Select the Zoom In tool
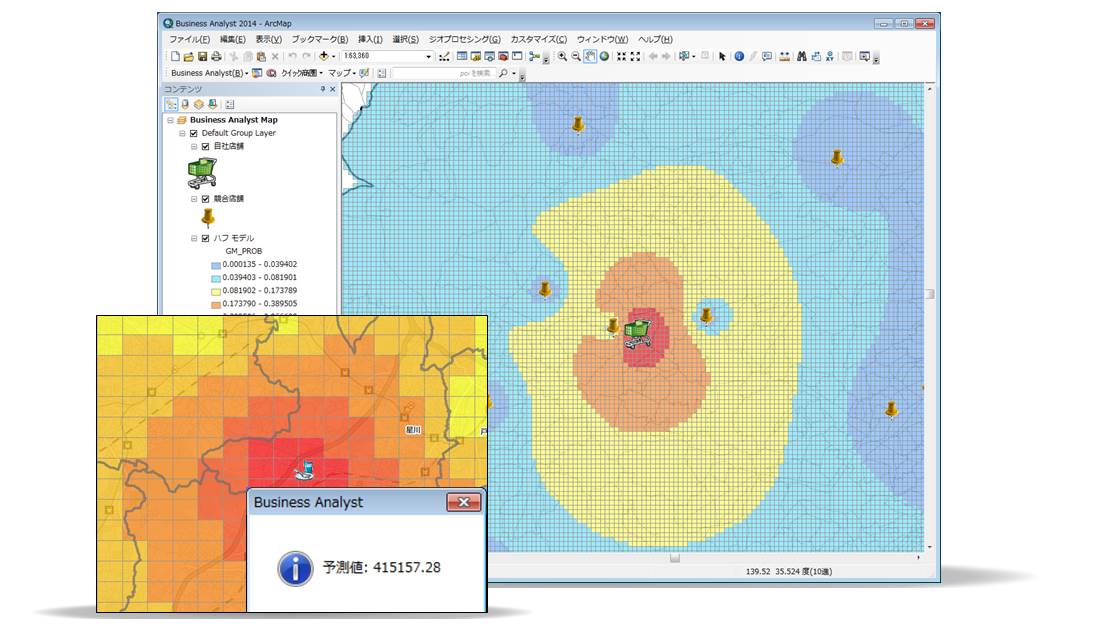Viewport: 1095px width, 637px height. 562,57
